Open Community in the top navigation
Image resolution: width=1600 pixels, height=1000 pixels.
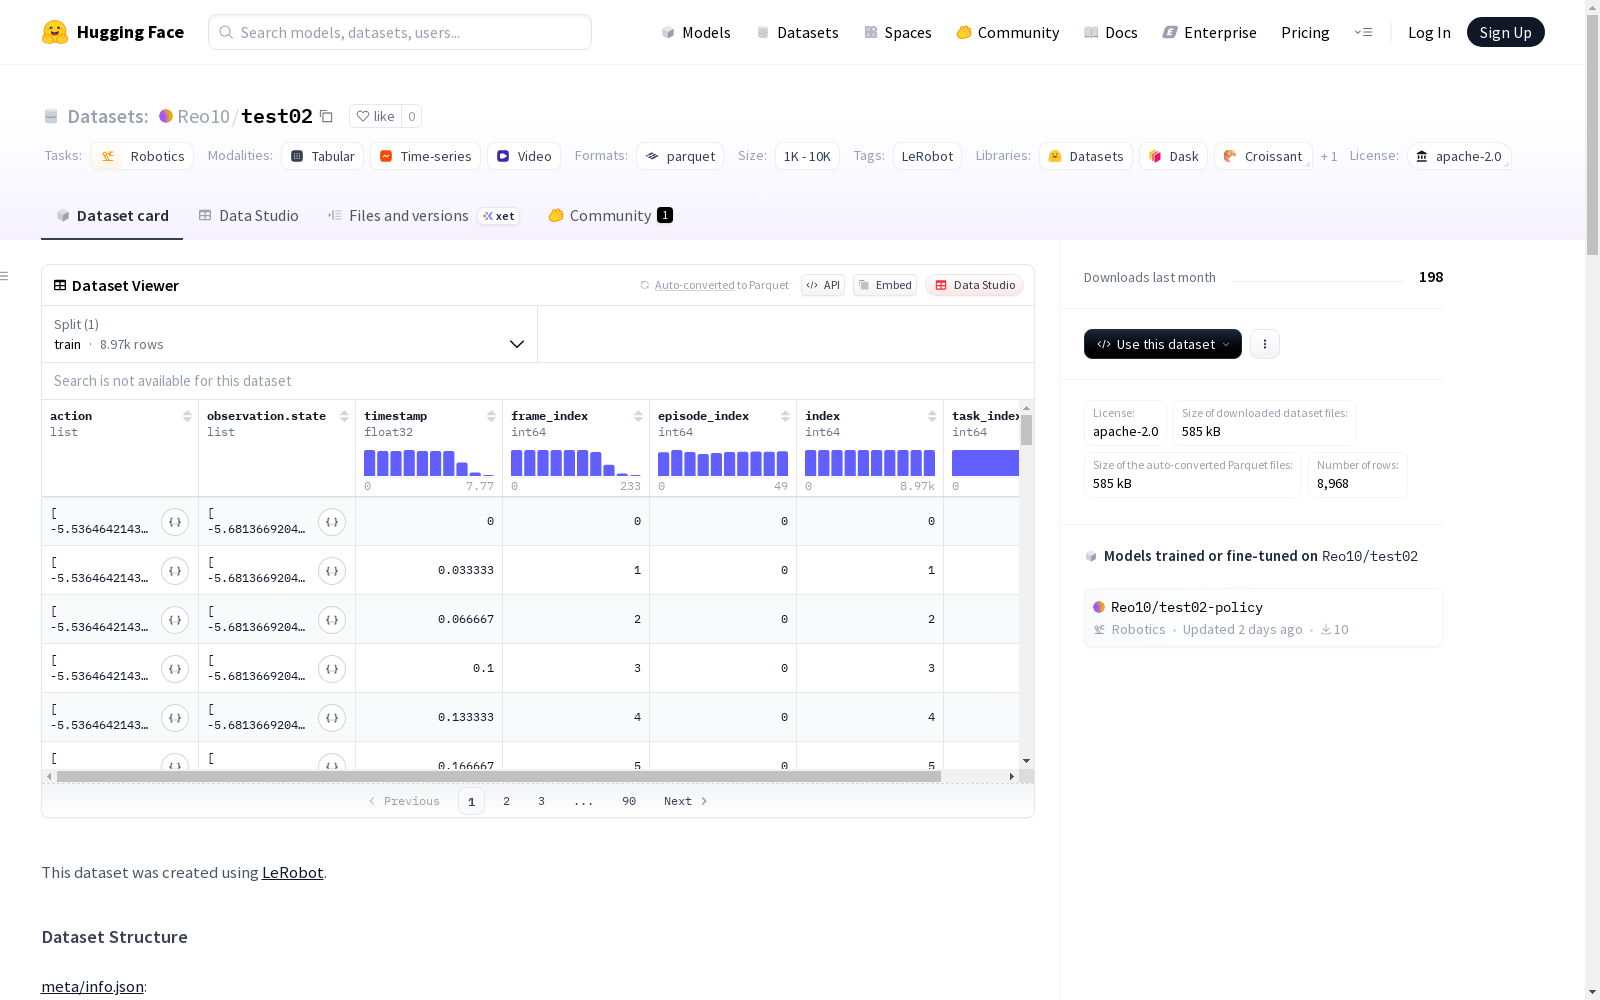(x=1008, y=32)
